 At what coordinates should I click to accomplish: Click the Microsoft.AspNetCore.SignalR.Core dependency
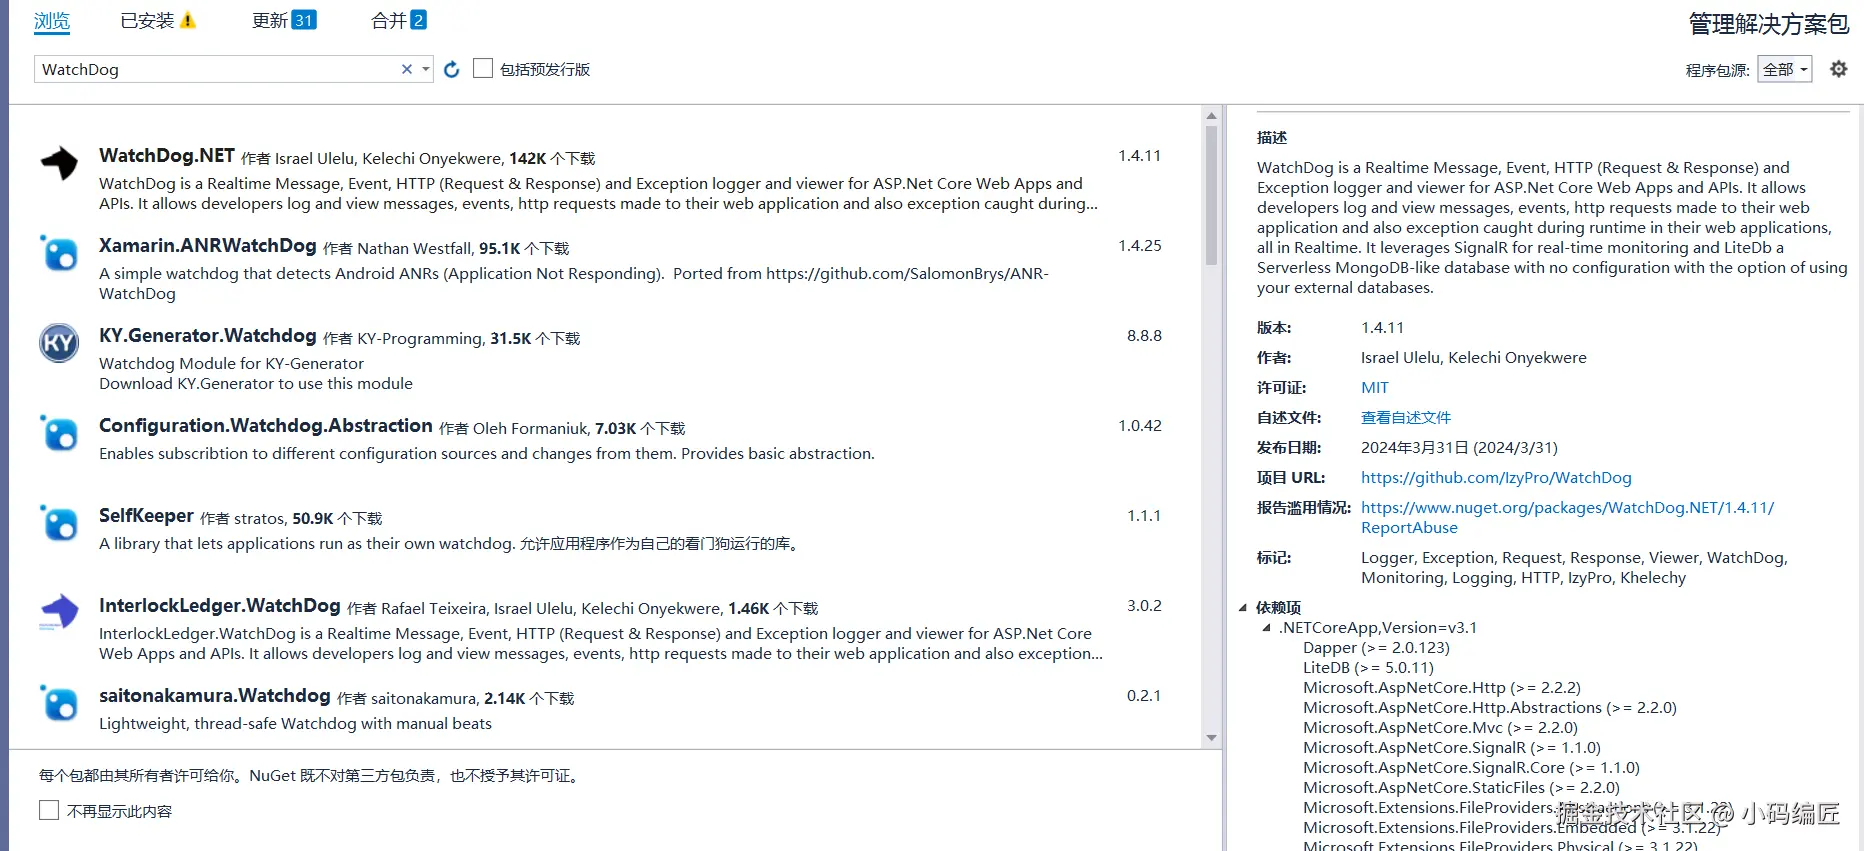[1471, 768]
